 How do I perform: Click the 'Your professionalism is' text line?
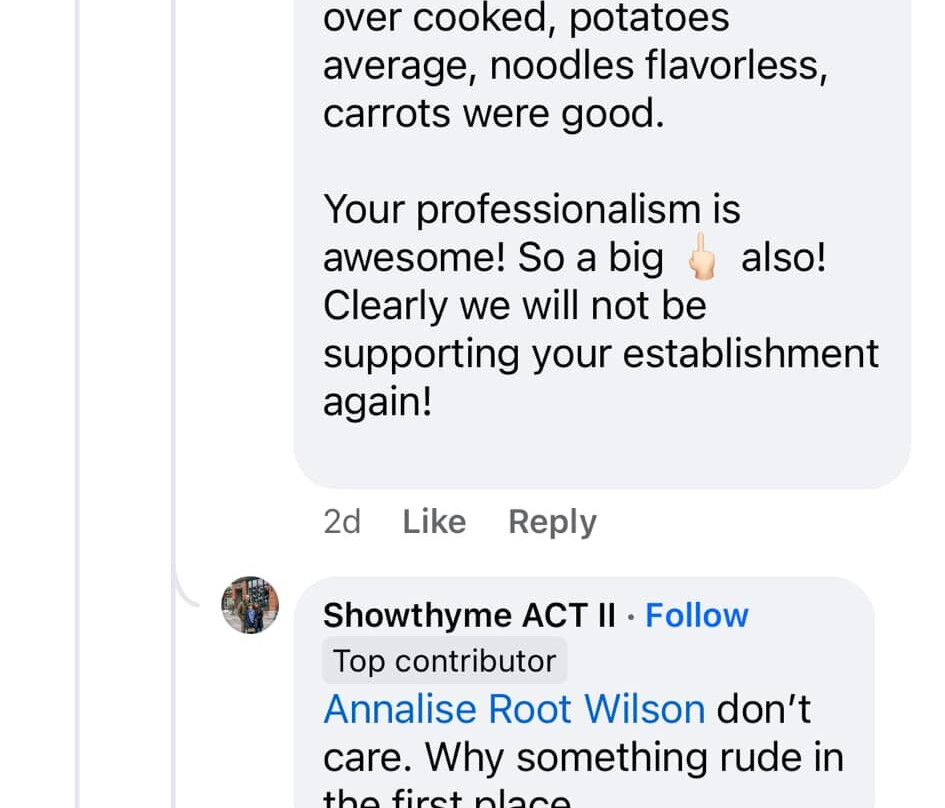pos(531,209)
